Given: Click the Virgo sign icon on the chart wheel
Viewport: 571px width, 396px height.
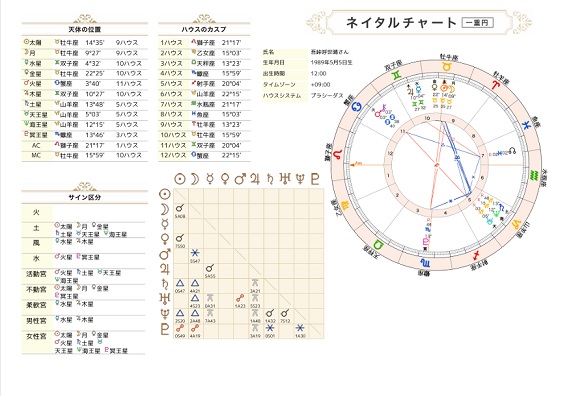Looking at the screenshot, I should pos(344,206).
